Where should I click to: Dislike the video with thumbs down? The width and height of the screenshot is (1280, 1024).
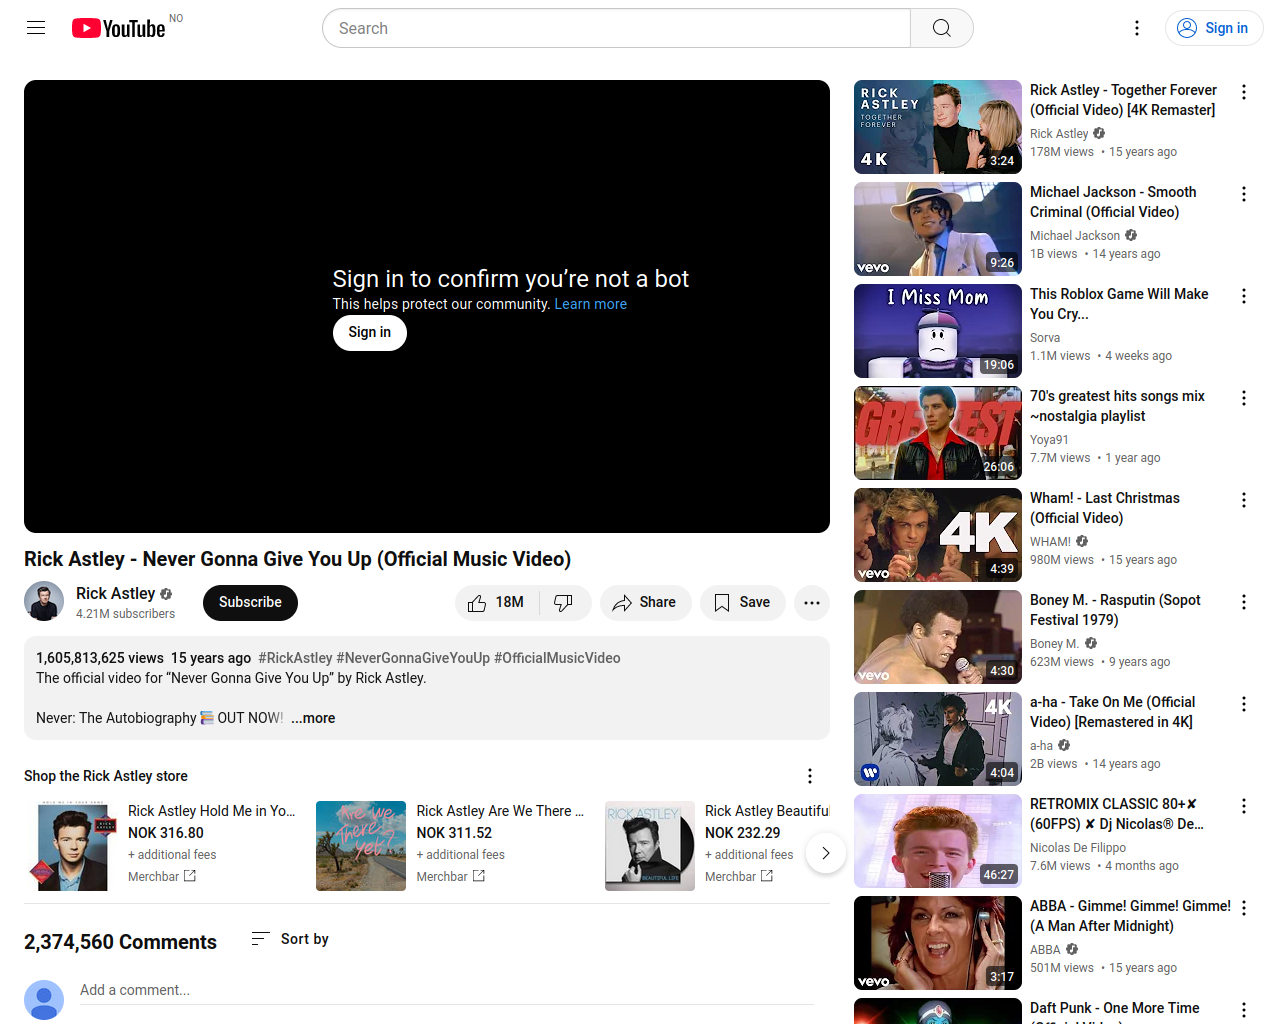coord(565,603)
